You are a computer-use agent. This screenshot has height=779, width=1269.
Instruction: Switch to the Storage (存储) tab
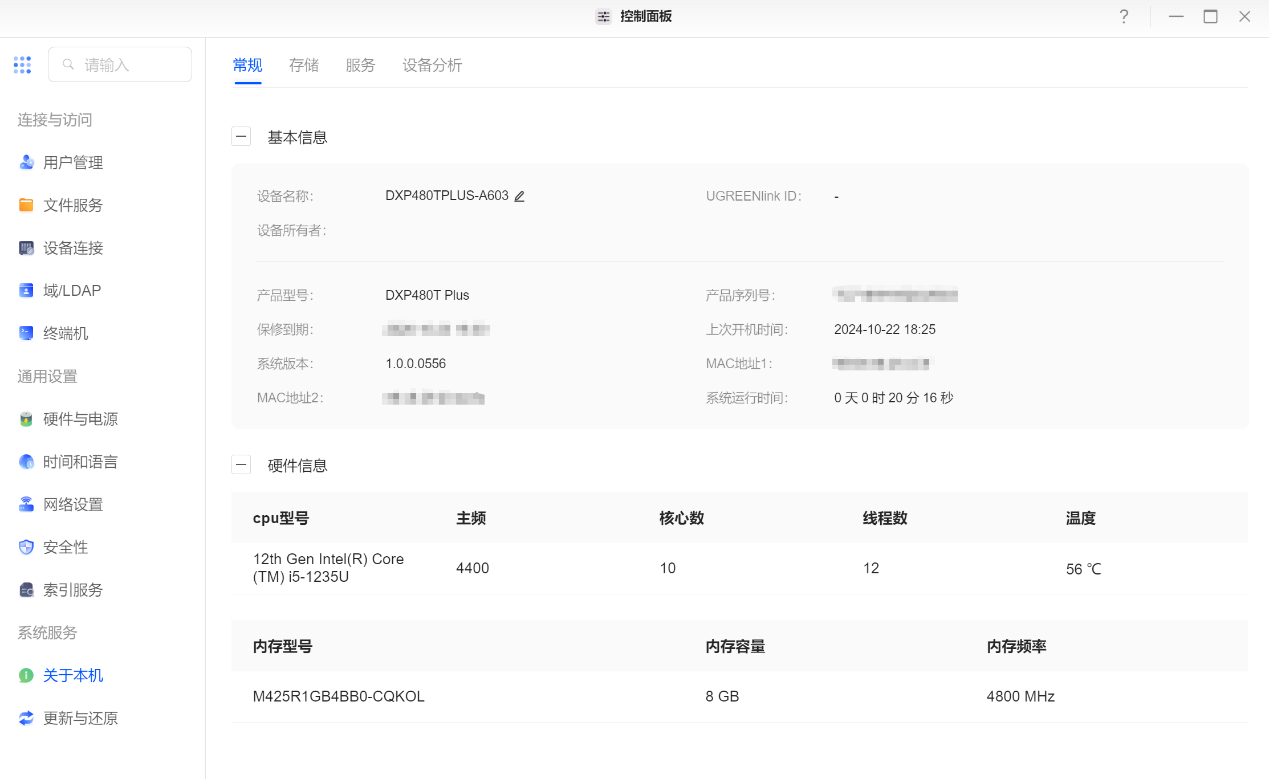(x=304, y=65)
